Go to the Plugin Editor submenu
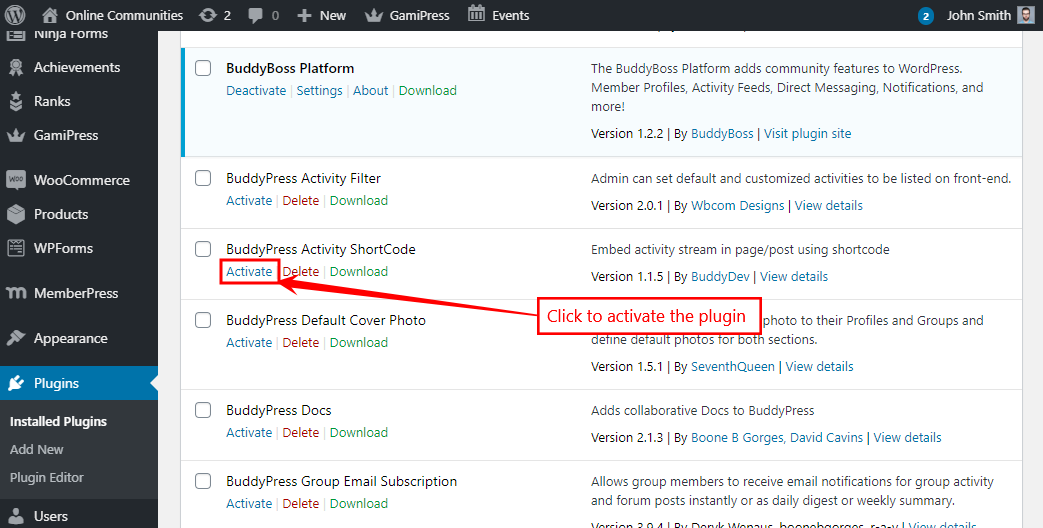This screenshot has height=528, width=1043. (x=47, y=477)
